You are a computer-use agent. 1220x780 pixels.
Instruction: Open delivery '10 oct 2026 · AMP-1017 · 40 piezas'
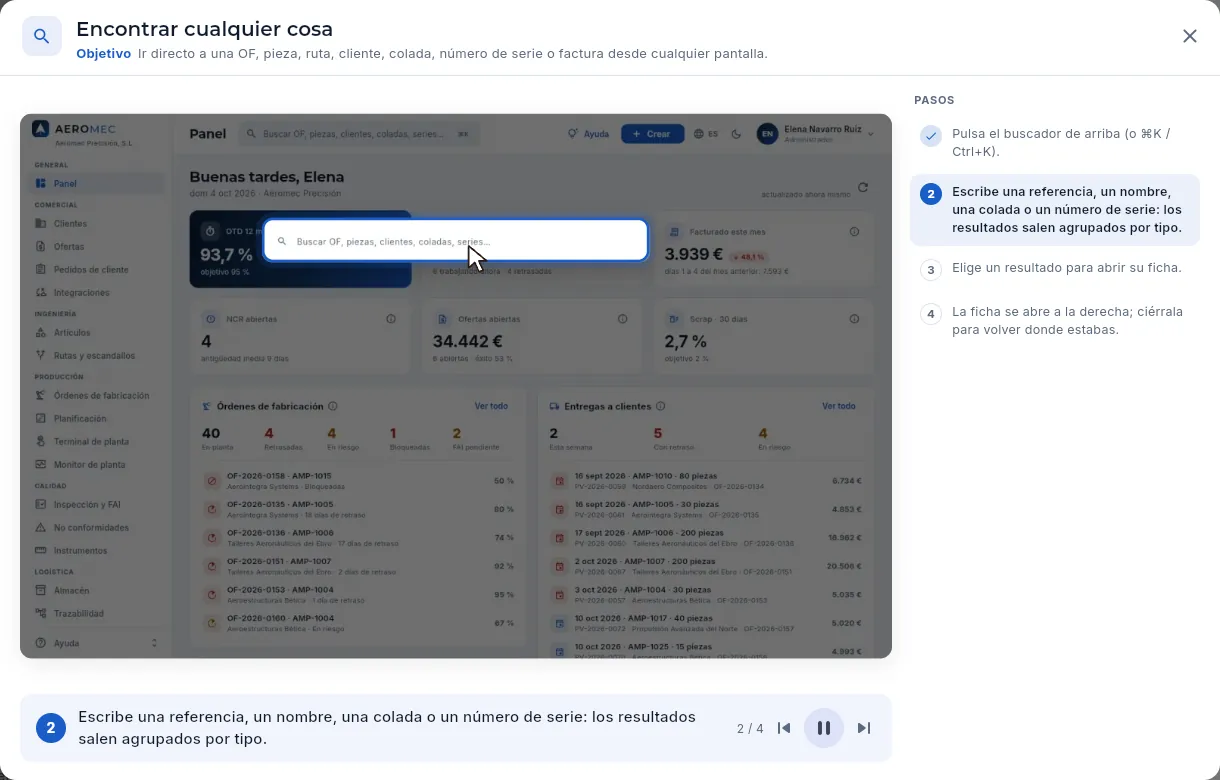706,623
